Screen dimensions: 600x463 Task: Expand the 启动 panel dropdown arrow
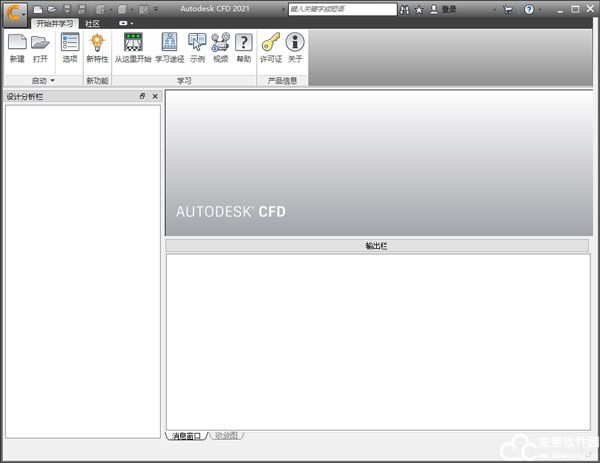pos(52,80)
